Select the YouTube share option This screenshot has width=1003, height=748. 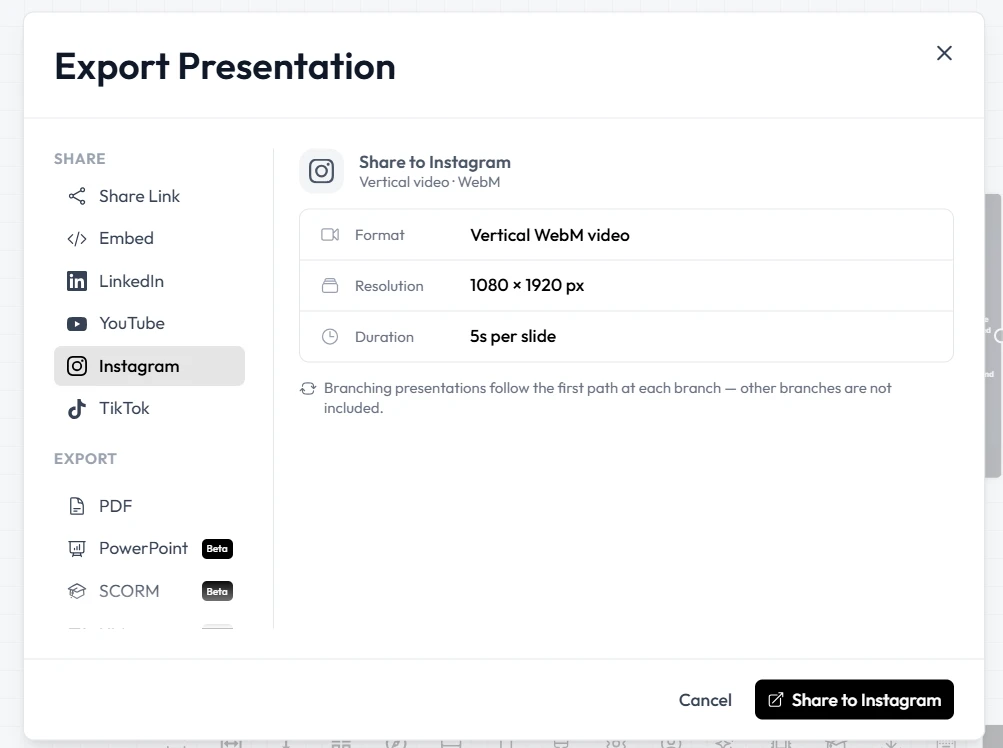tap(149, 324)
